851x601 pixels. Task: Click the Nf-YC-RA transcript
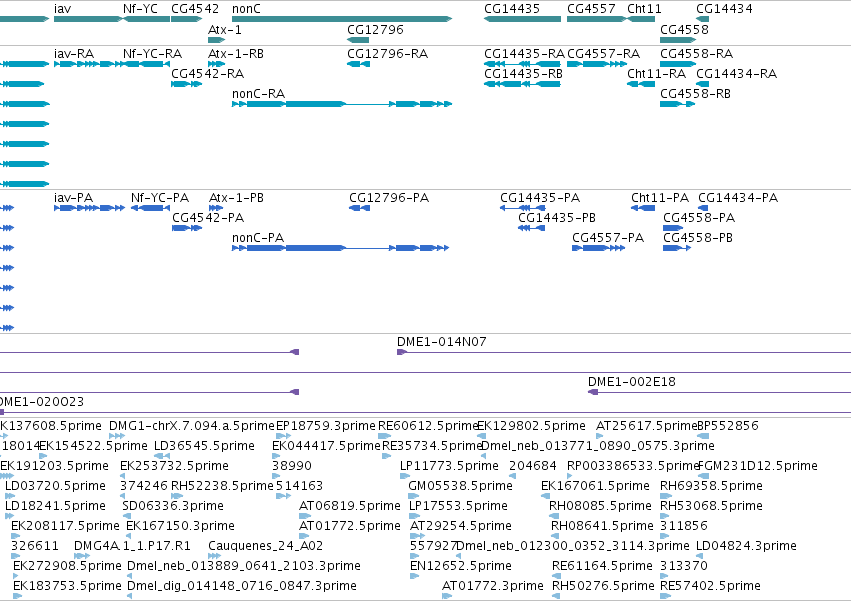point(147,64)
